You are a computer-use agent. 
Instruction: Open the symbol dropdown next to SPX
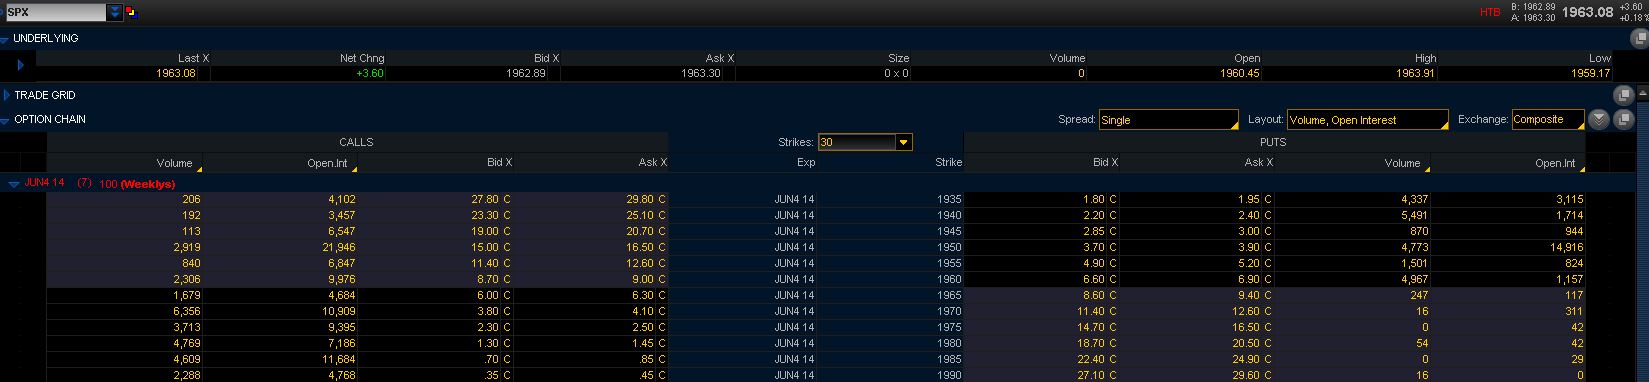[x=115, y=12]
